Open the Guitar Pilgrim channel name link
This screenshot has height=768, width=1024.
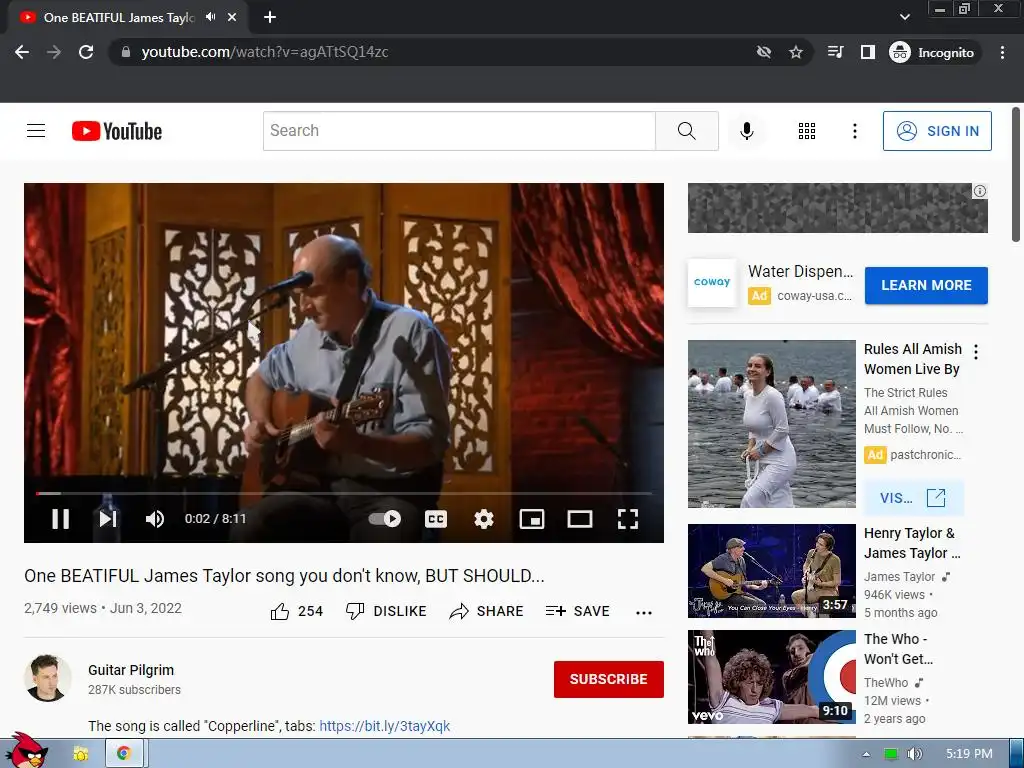tap(131, 670)
